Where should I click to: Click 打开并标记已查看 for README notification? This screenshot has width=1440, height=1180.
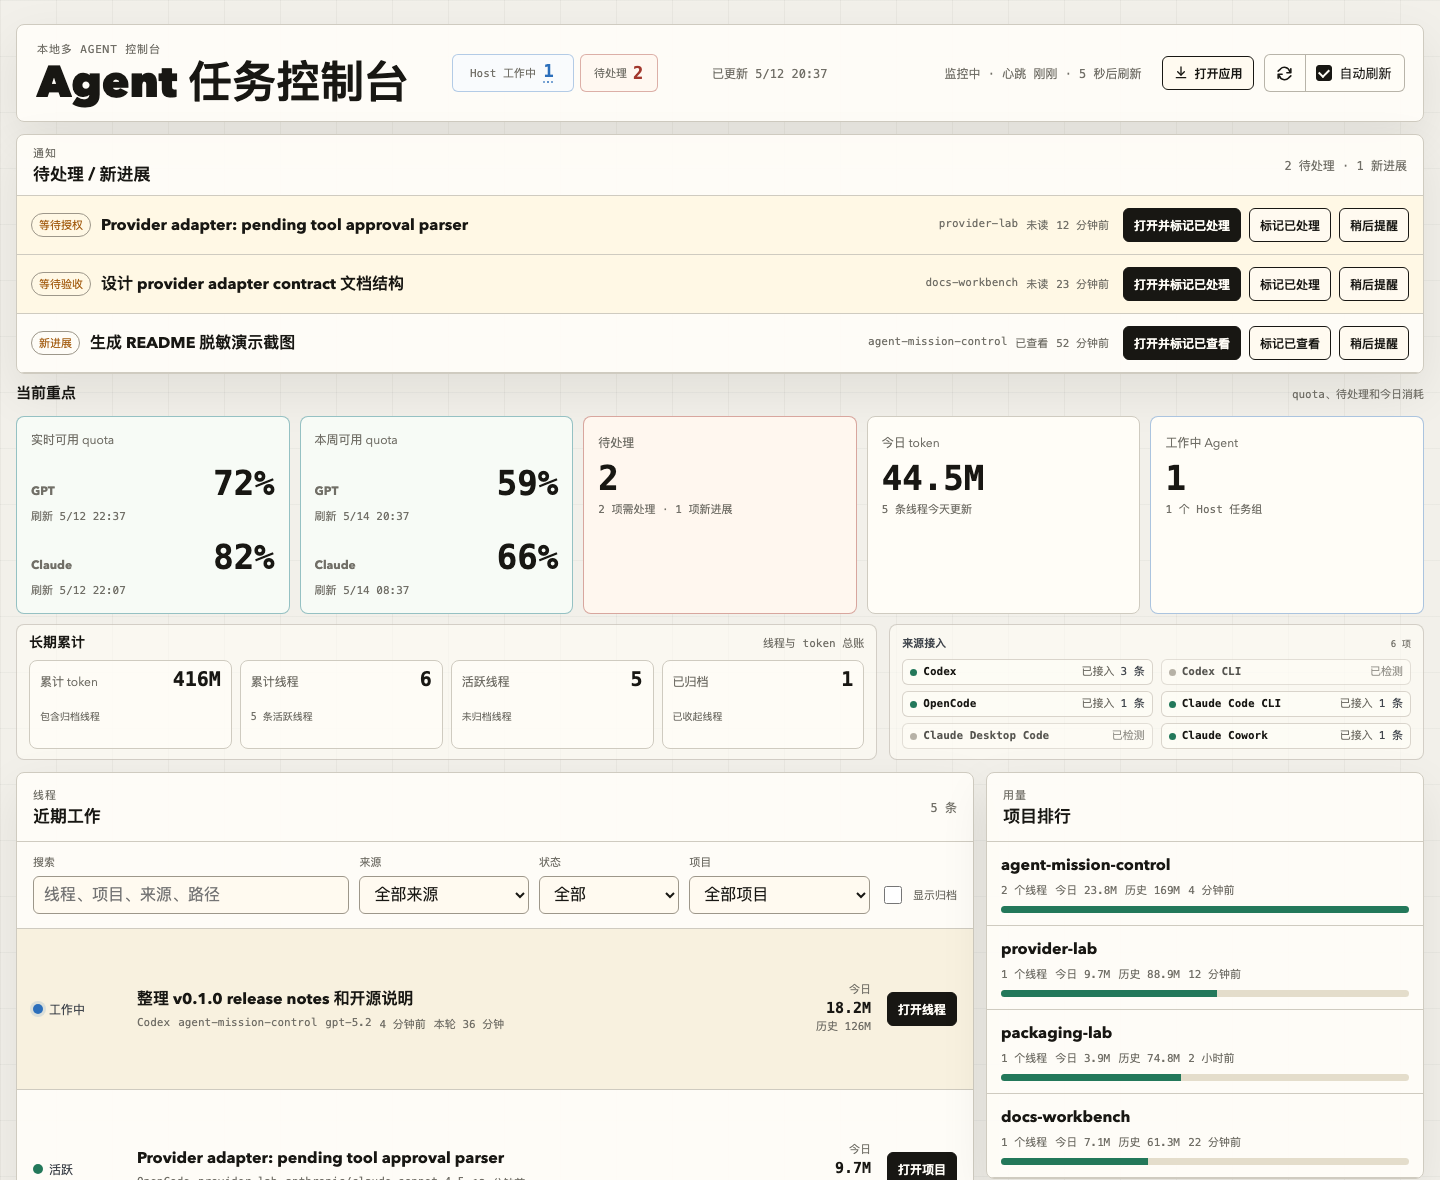1182,343
